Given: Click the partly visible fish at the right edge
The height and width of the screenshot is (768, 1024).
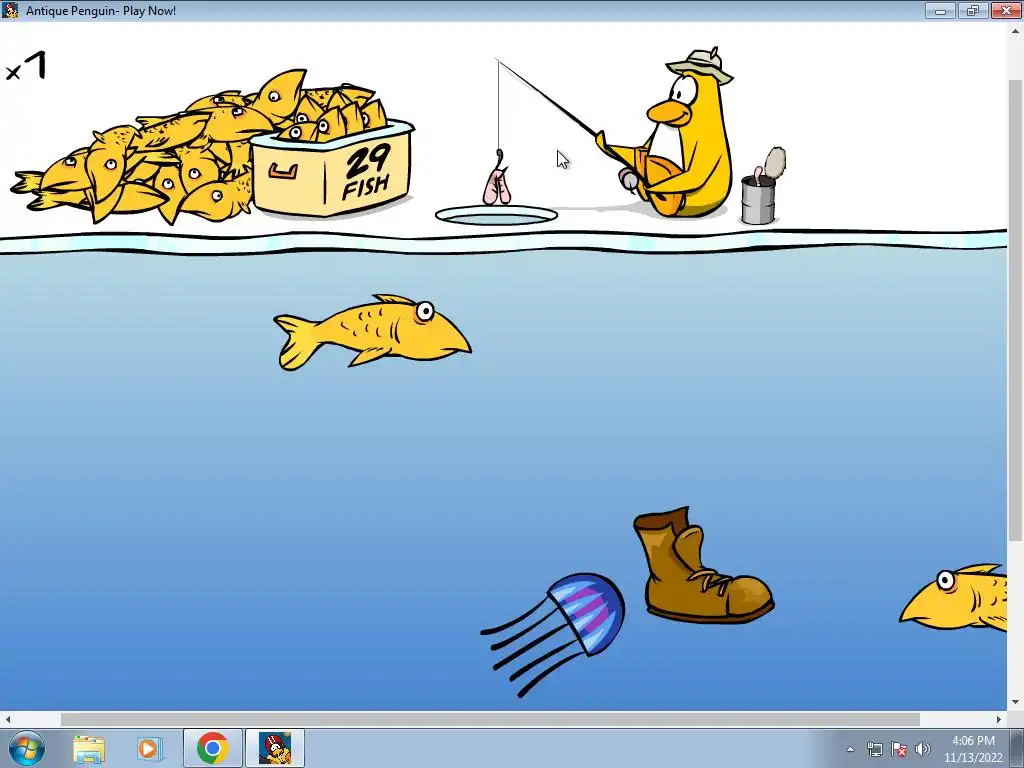Looking at the screenshot, I should pyautogui.click(x=953, y=598).
